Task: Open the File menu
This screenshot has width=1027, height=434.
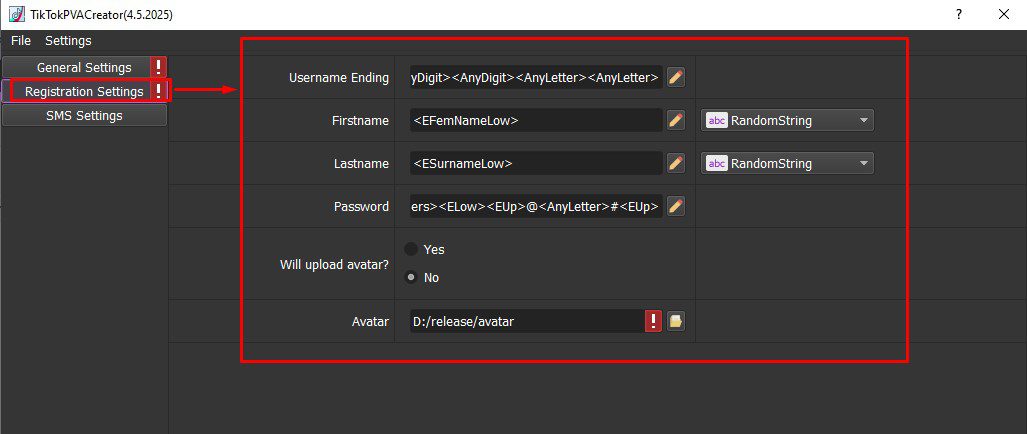Action: (x=21, y=41)
